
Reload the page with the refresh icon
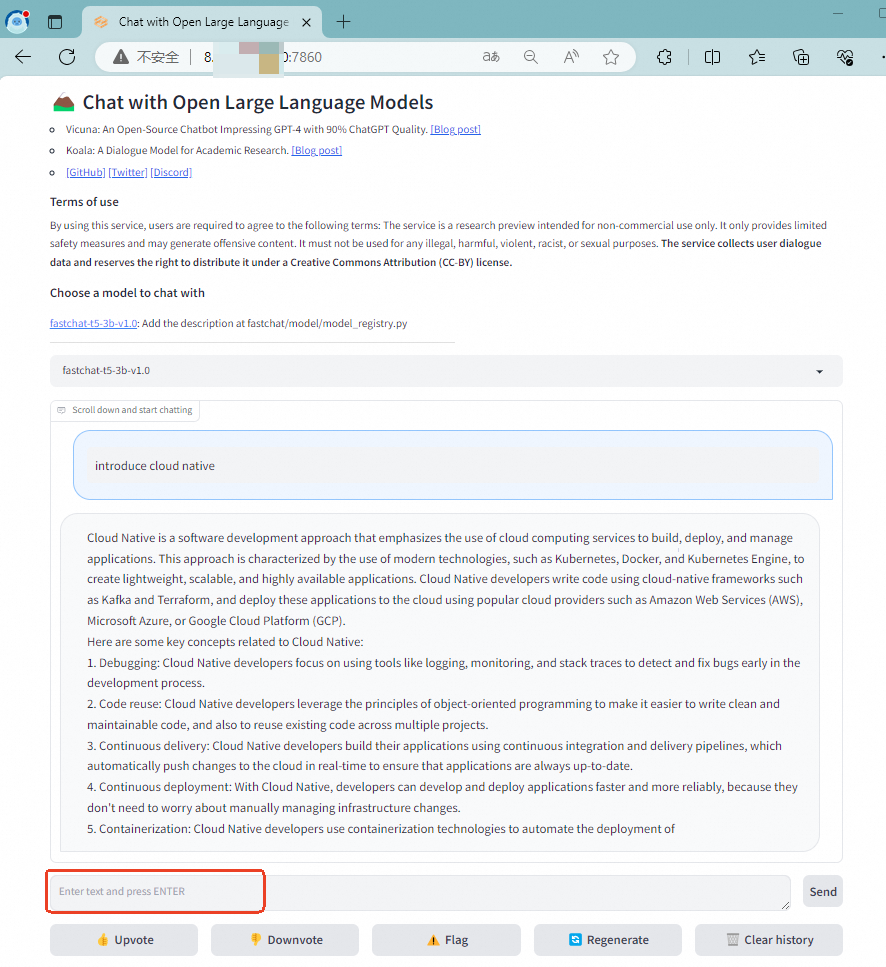click(67, 57)
